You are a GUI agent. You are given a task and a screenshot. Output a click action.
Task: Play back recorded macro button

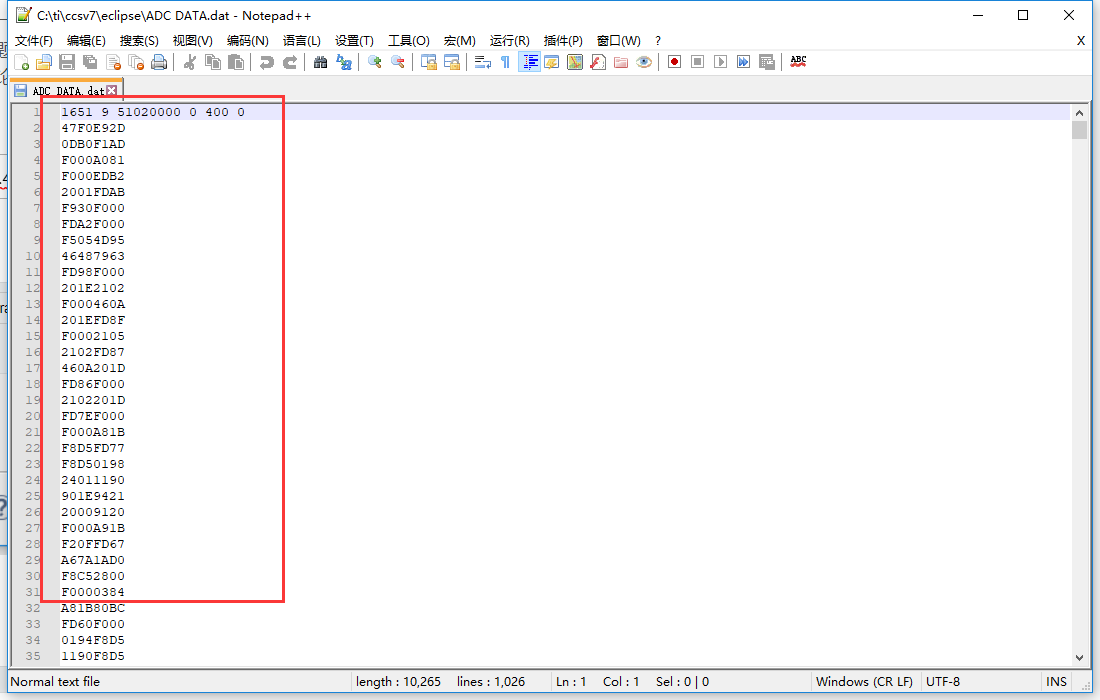[720, 62]
